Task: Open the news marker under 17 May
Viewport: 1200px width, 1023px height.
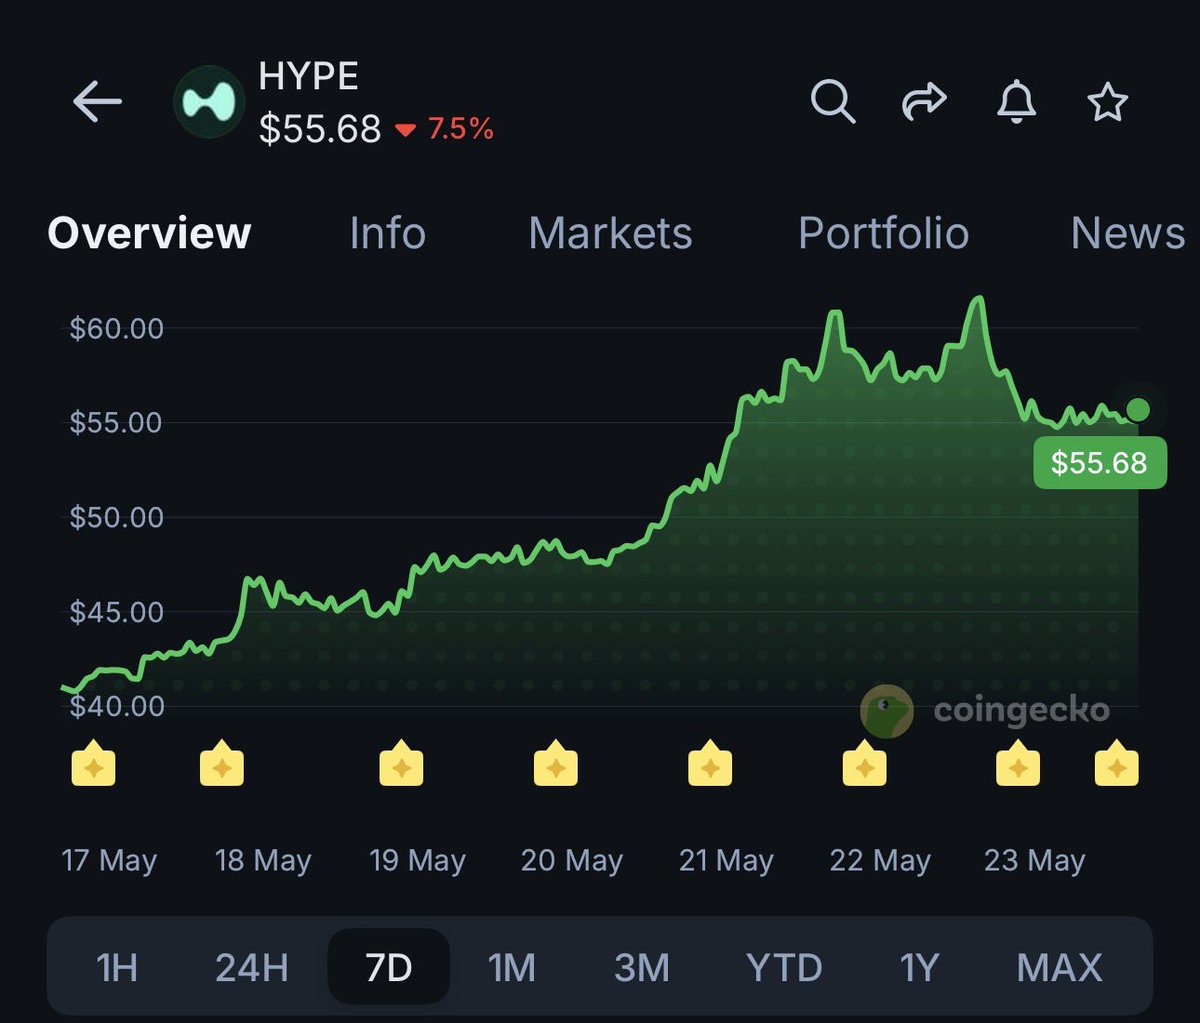Action: 93,764
